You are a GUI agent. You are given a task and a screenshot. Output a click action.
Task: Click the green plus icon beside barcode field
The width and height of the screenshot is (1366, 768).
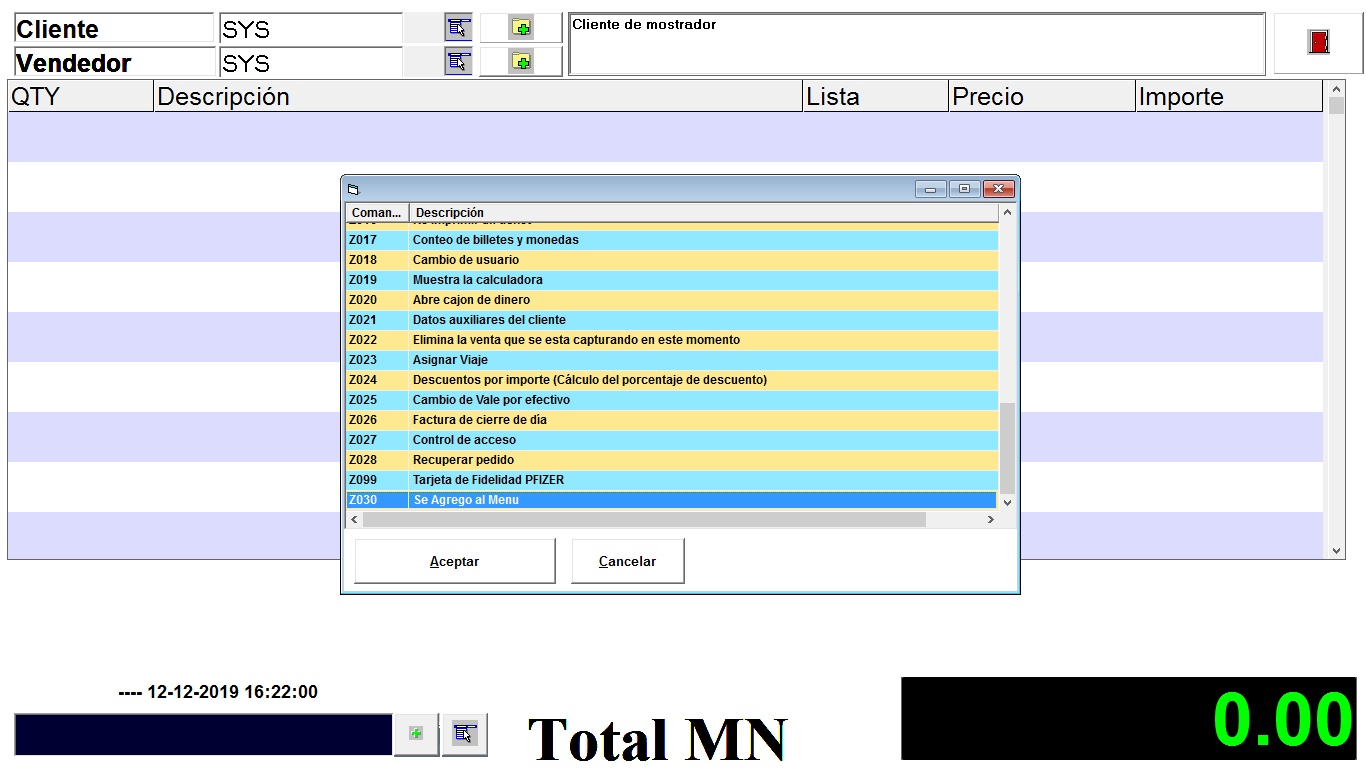click(416, 734)
